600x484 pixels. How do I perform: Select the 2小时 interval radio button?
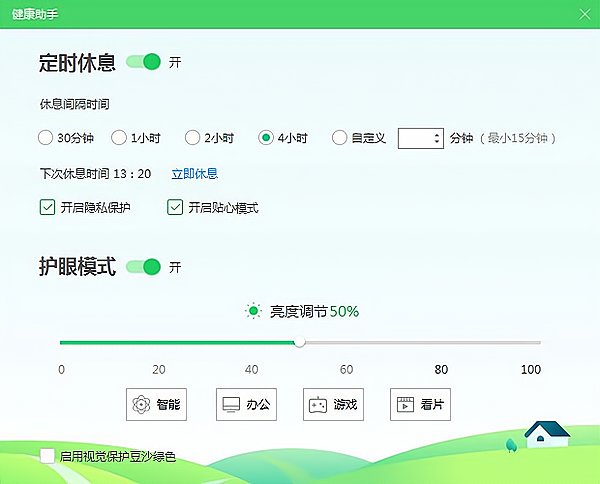(192, 137)
